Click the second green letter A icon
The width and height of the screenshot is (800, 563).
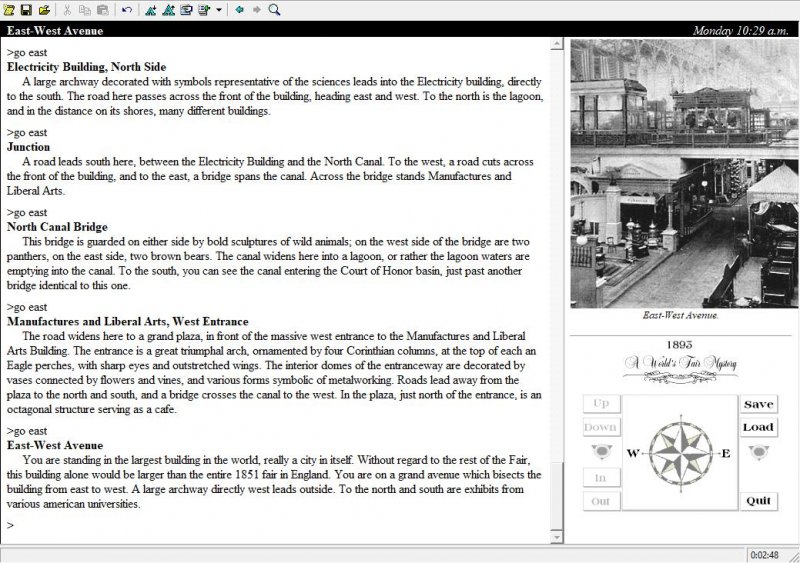pos(168,10)
